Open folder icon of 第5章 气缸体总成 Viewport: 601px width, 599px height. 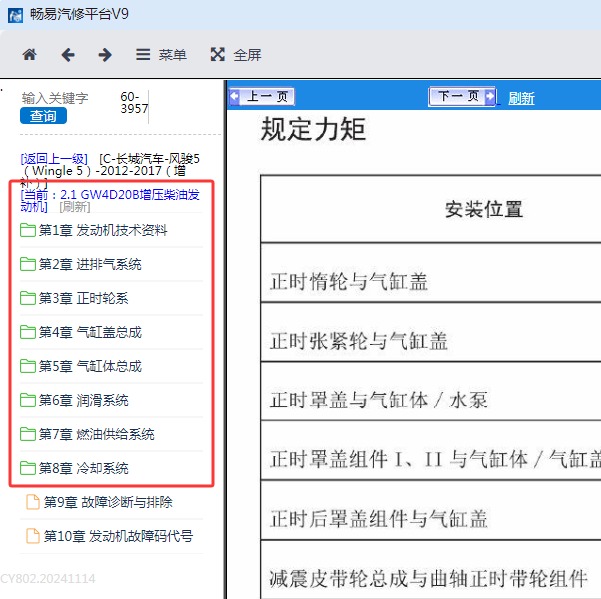click(28, 366)
